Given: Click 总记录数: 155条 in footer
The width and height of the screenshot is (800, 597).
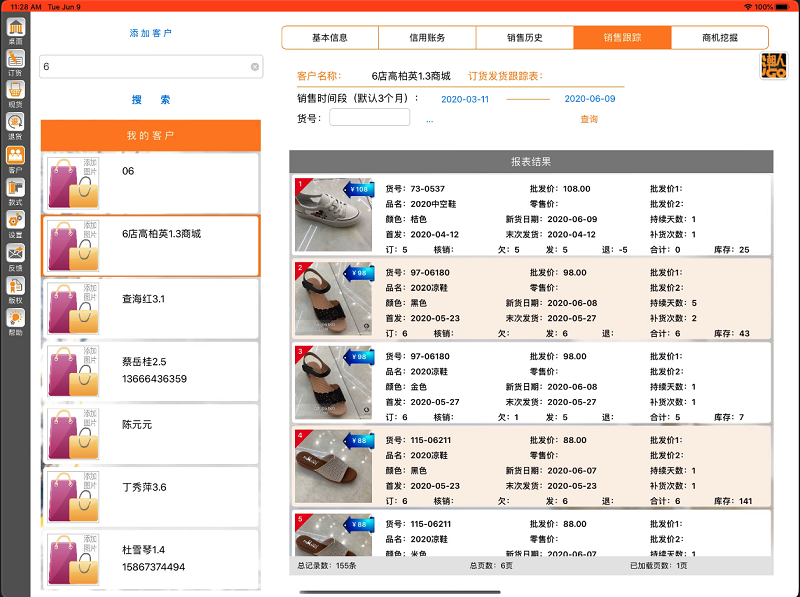Looking at the screenshot, I should (327, 566).
